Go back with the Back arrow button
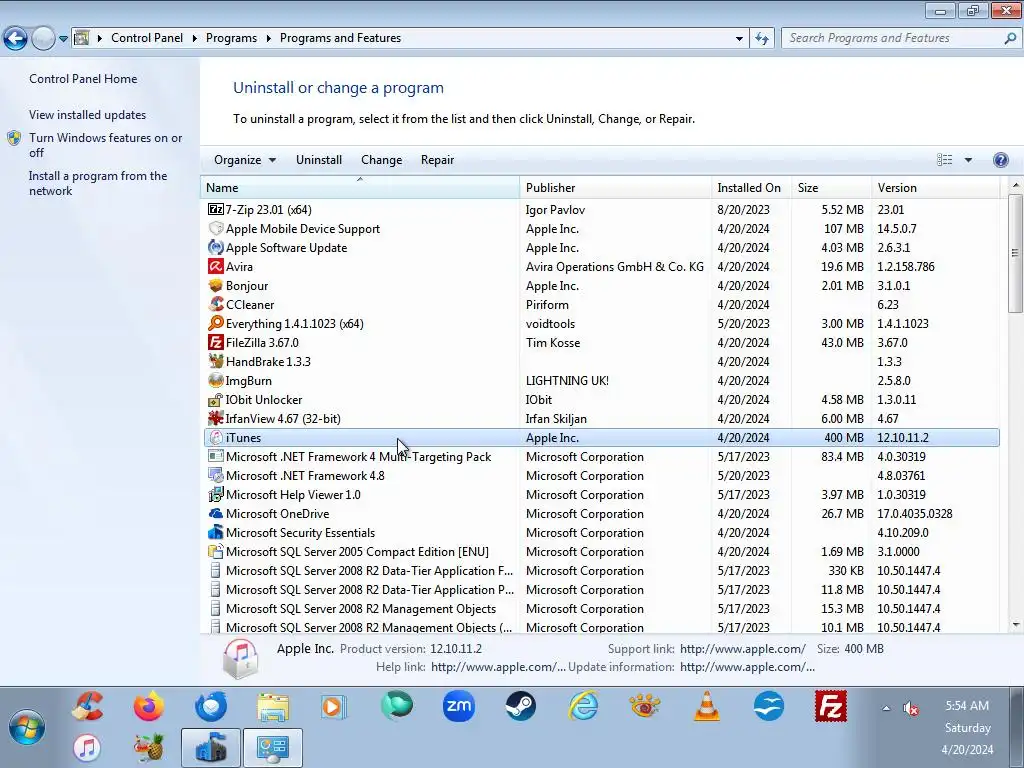1024x768 pixels. tap(16, 39)
